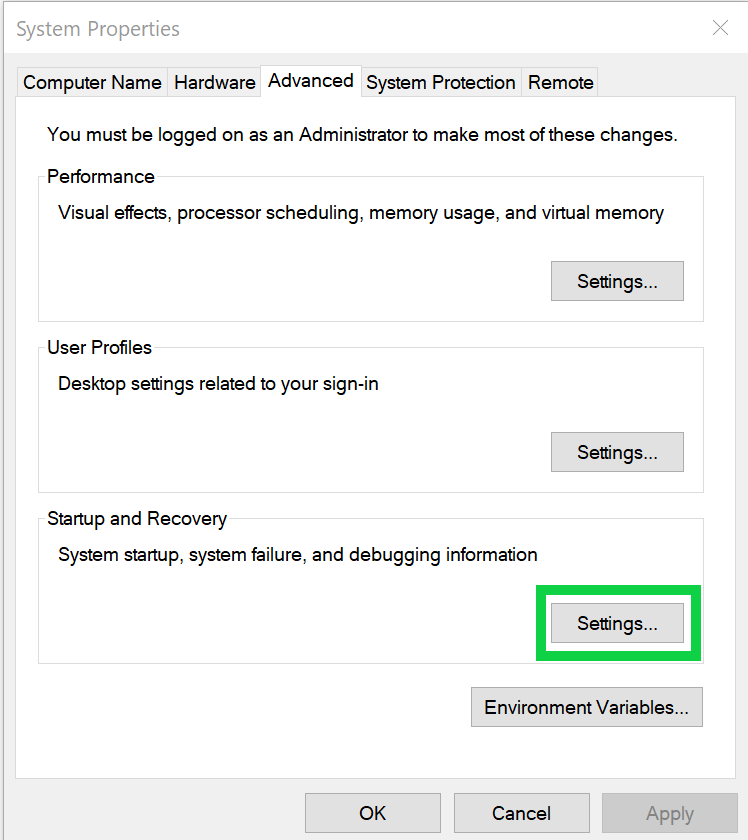
Task: Click the Performance group heading
Action: coord(100,176)
